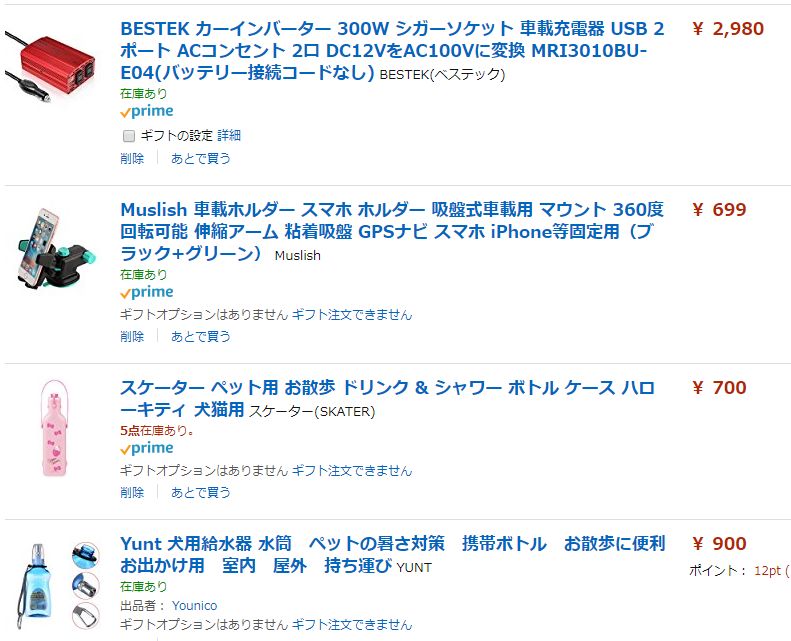Viewport: 791px width, 641px height.
Task: Enable the ギフトの設定 checkbox for BESTEK
Action: (128, 135)
